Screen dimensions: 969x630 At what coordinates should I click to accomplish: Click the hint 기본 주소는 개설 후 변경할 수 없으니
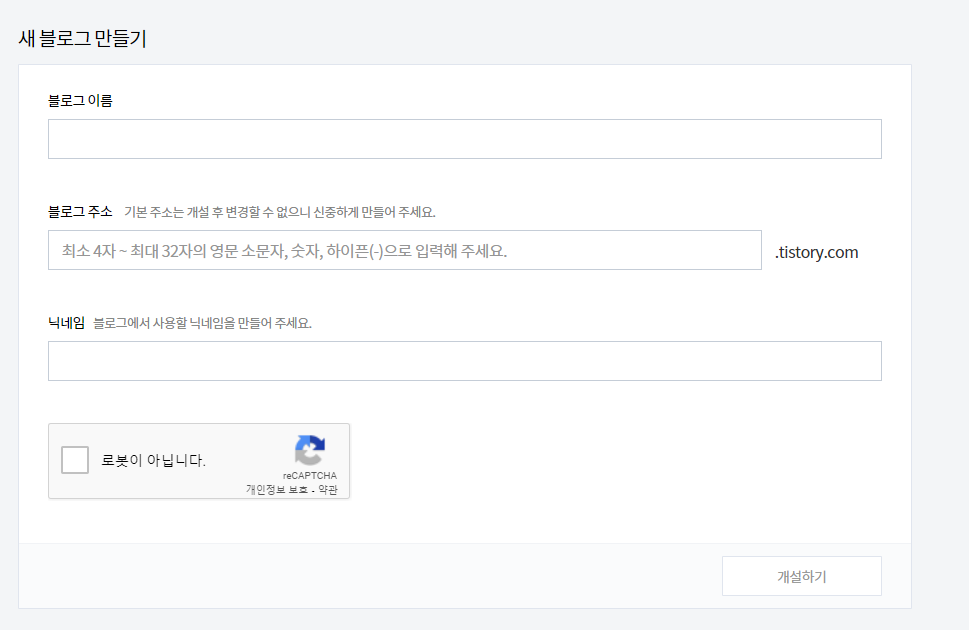(x=217, y=212)
